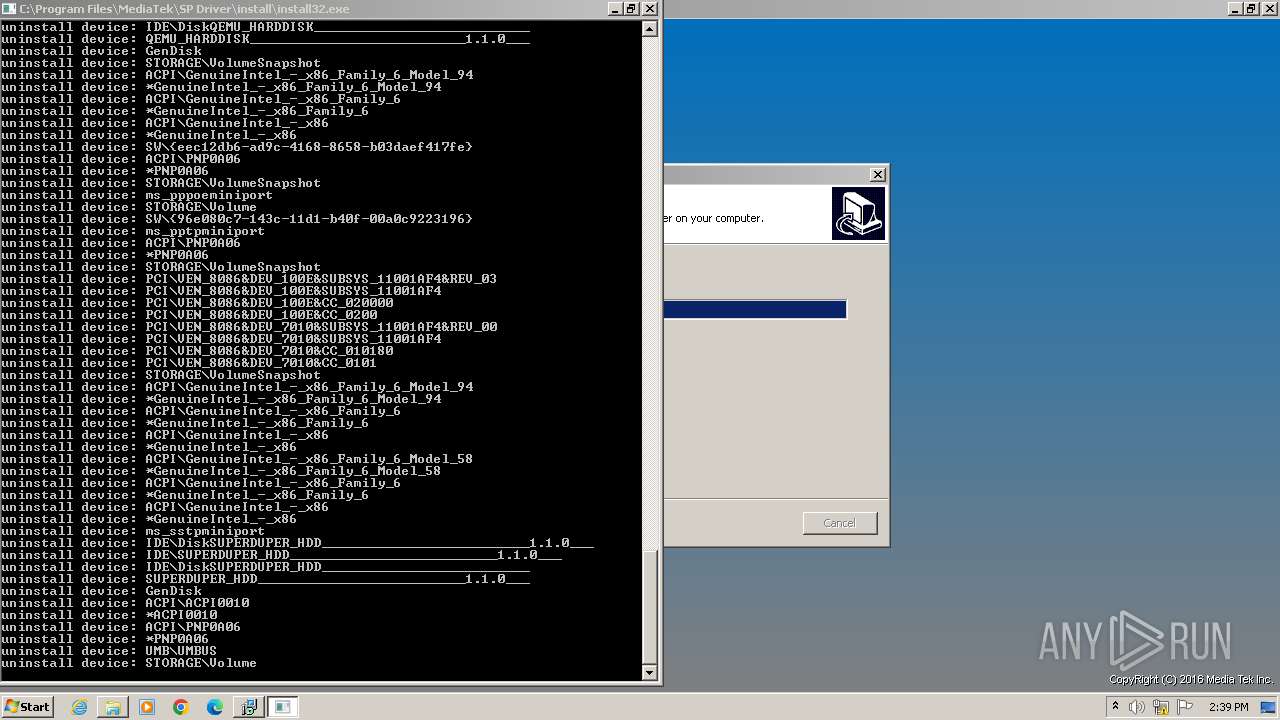
Task: Click console scrollbar up arrow
Action: point(650,29)
